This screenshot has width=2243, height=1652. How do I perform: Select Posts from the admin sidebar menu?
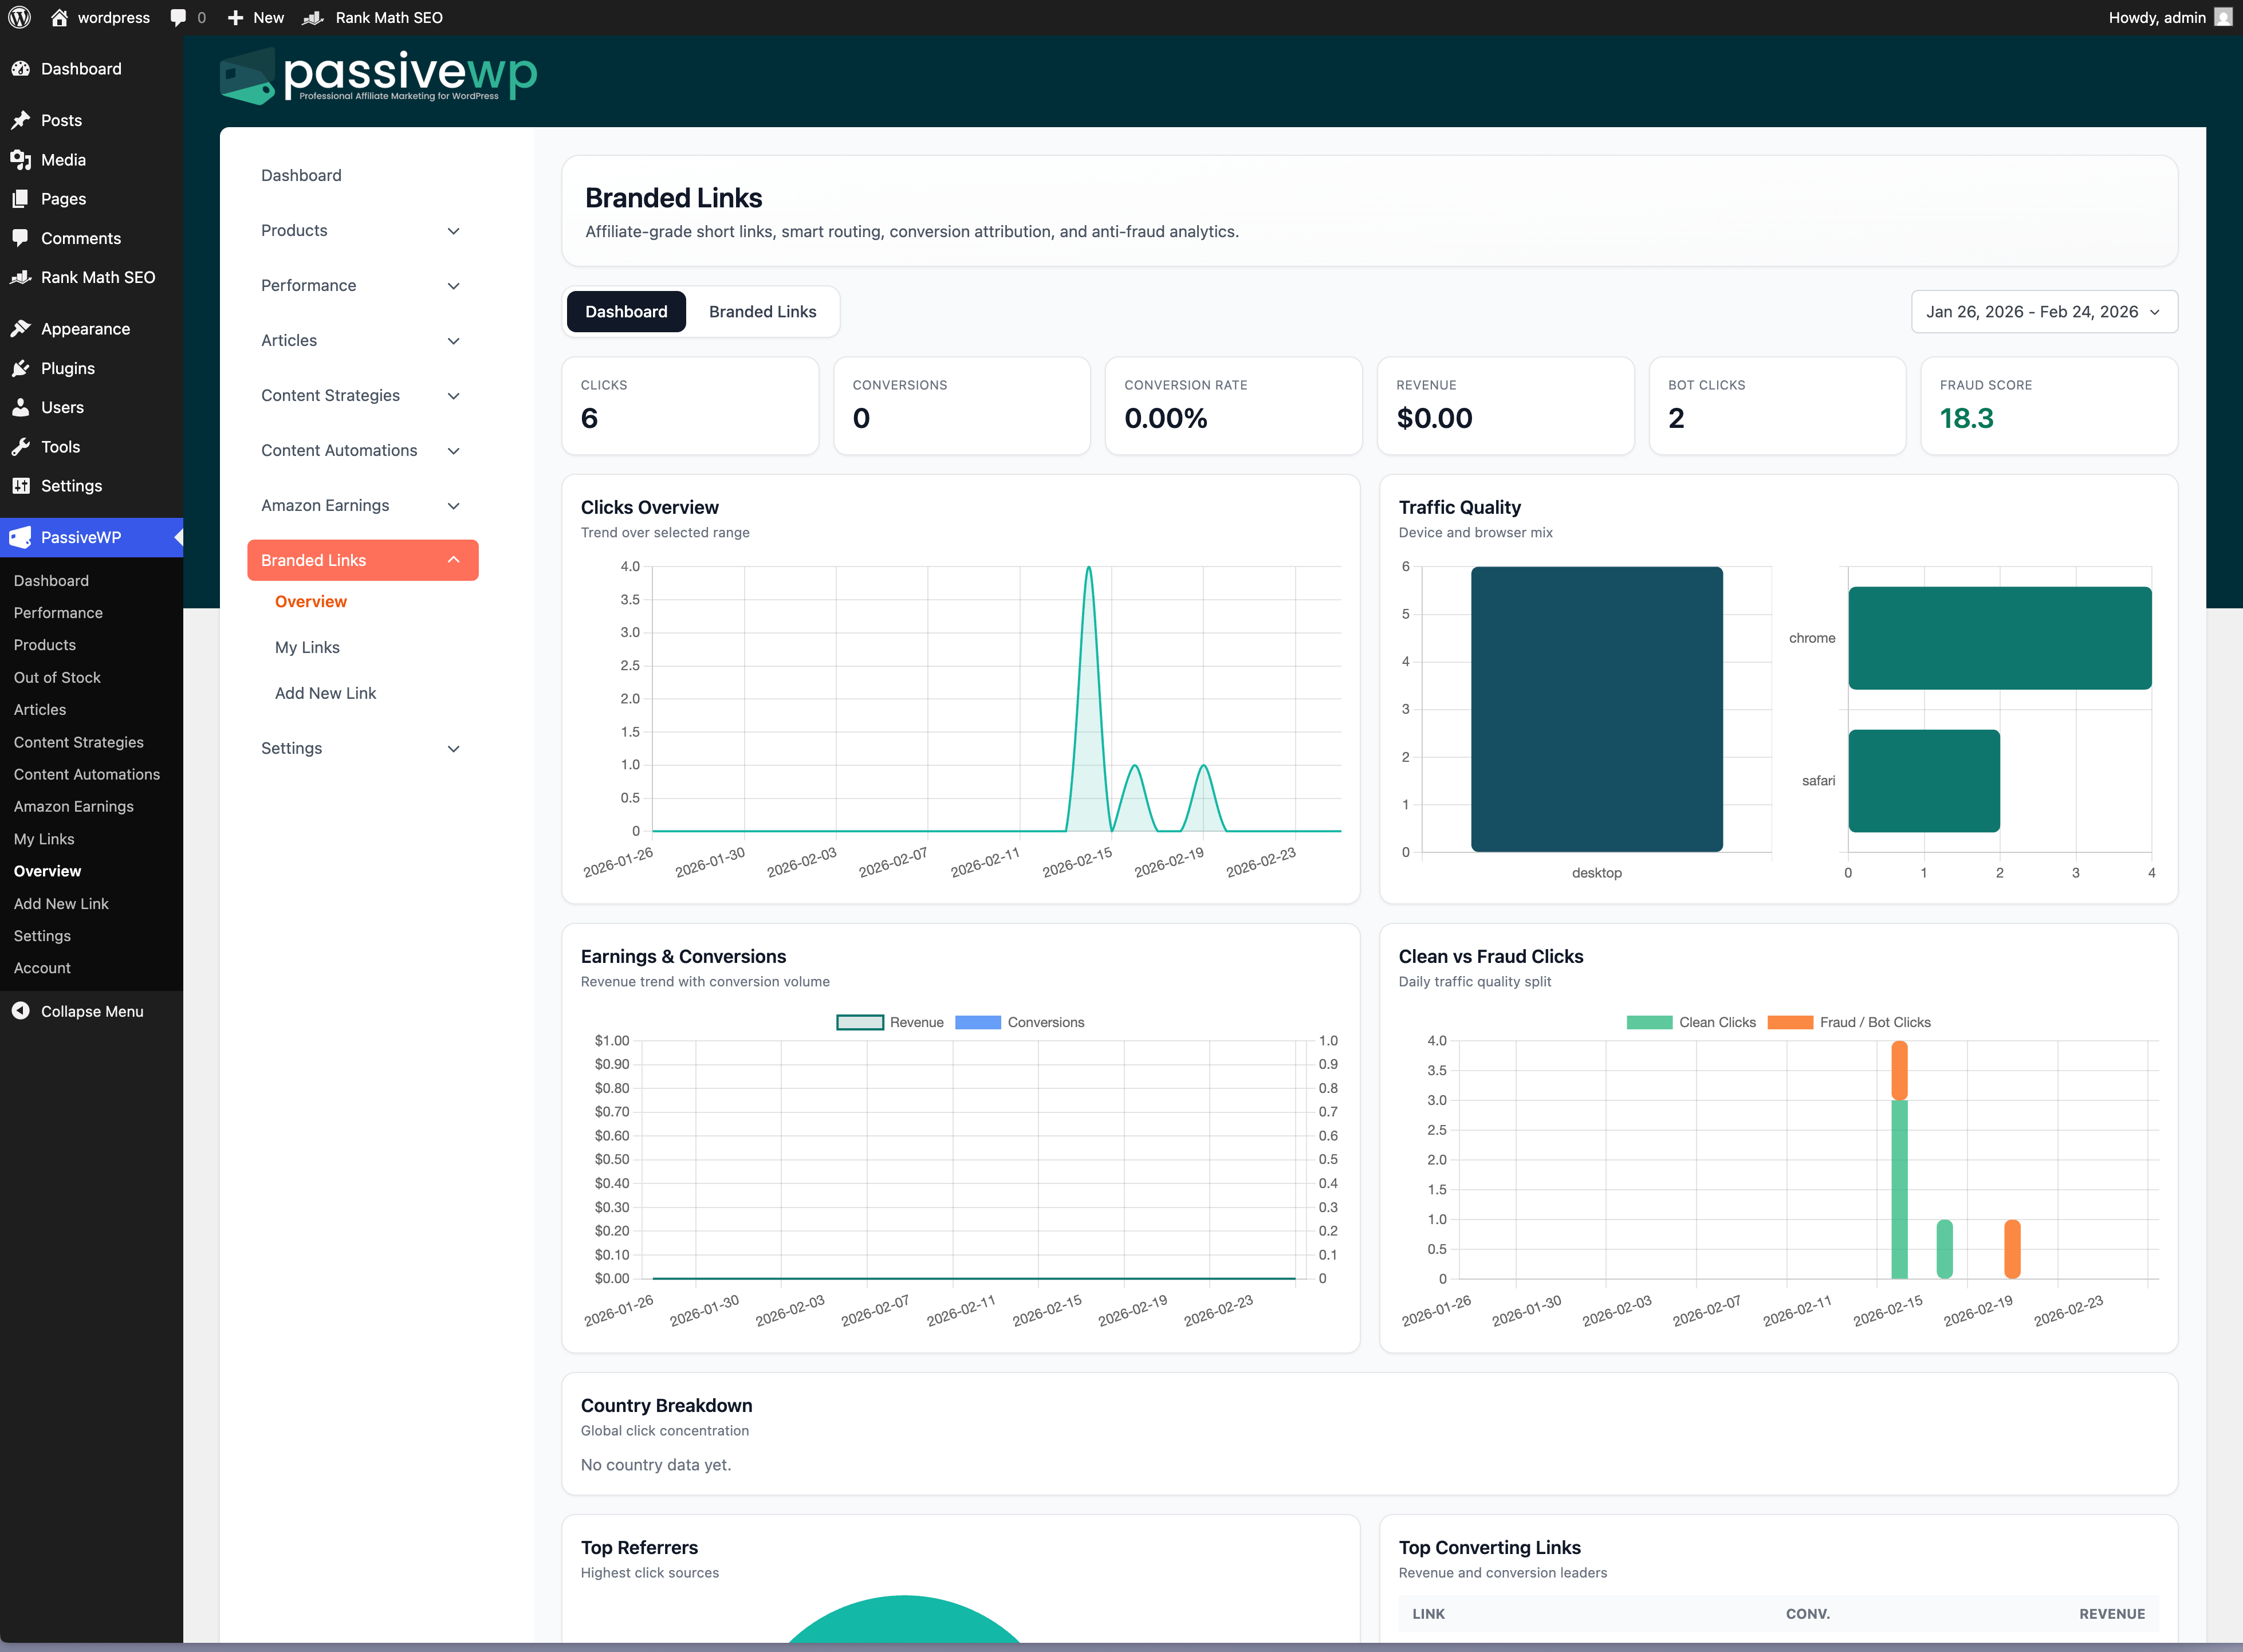pos(62,120)
